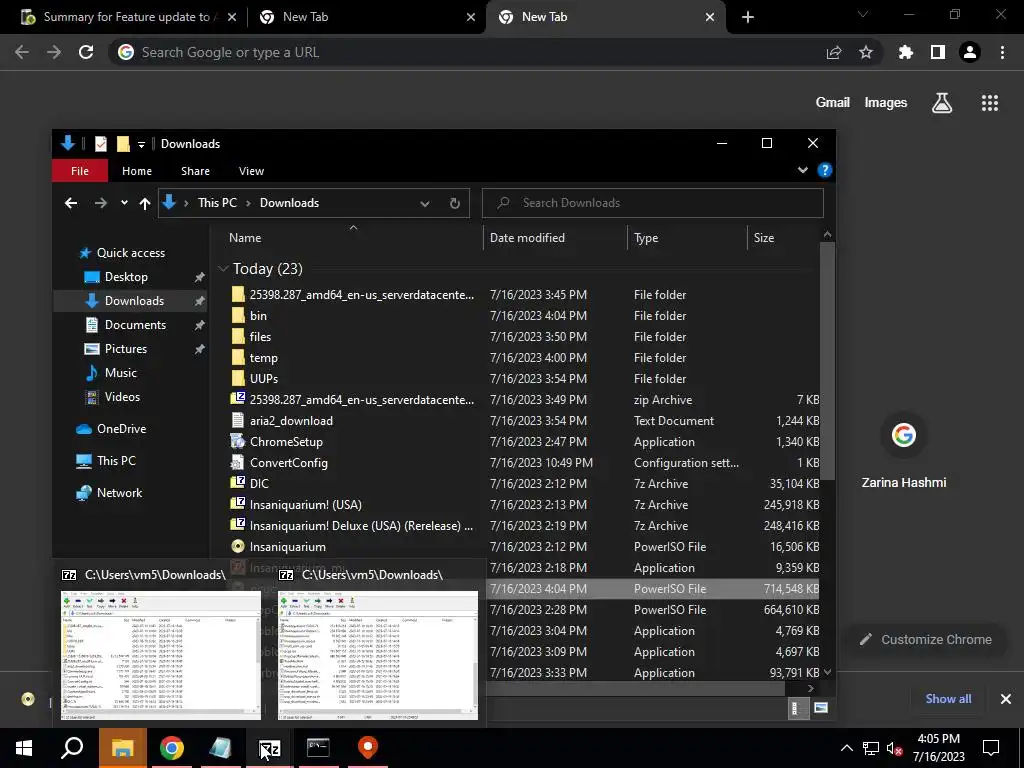
Task: Open the Search Labs flask icon
Action: (x=942, y=103)
